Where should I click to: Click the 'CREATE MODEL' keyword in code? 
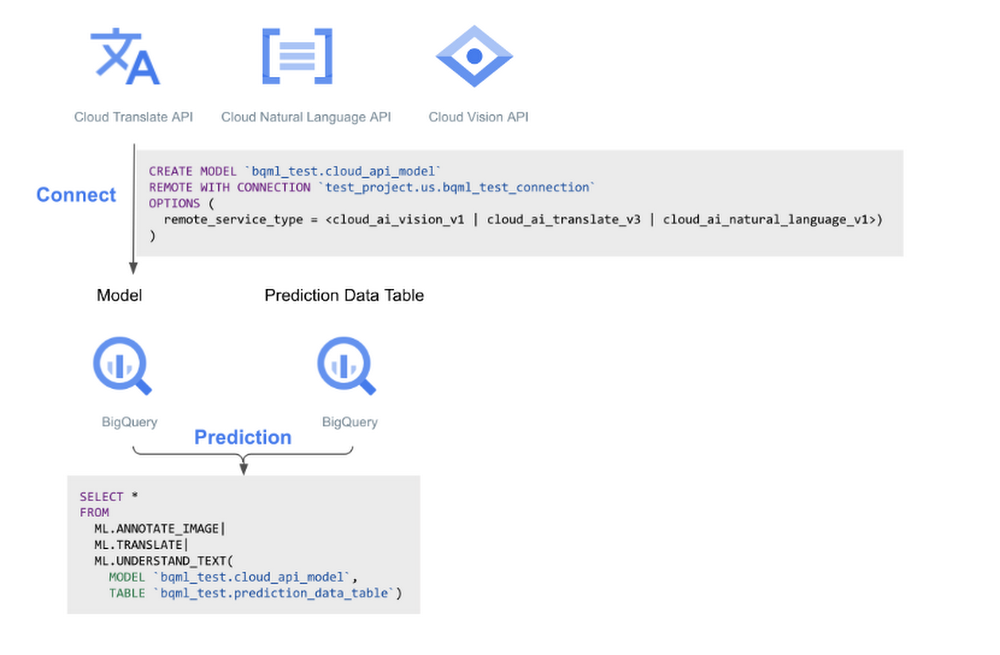[x=193, y=171]
